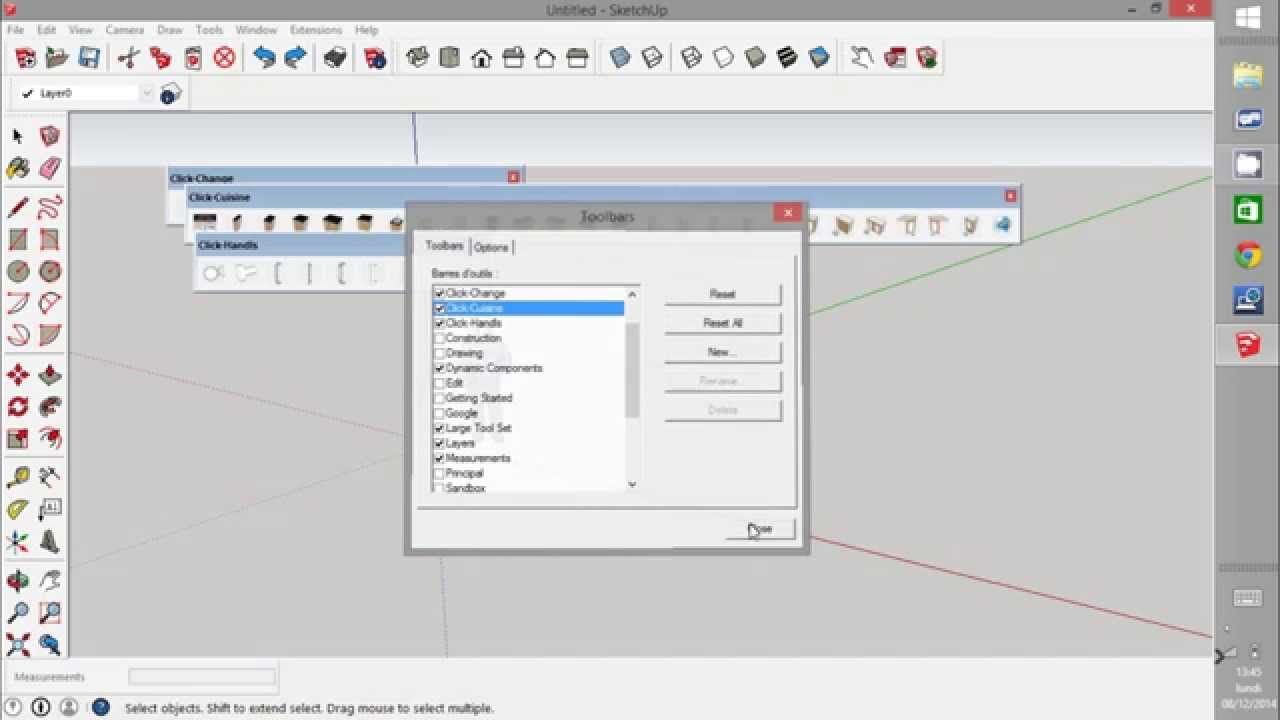Pick the Polygon tool
The width and height of the screenshot is (1280, 720).
pos(50,271)
